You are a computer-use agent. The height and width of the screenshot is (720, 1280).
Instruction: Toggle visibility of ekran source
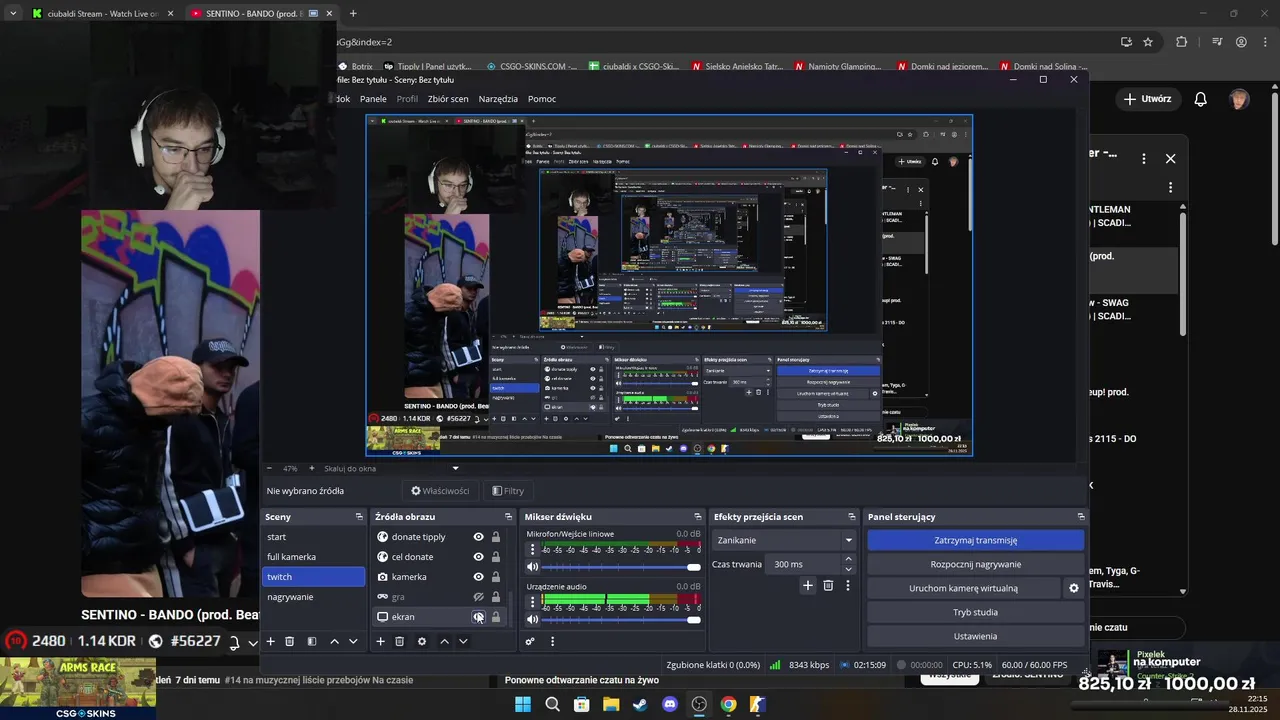point(478,617)
